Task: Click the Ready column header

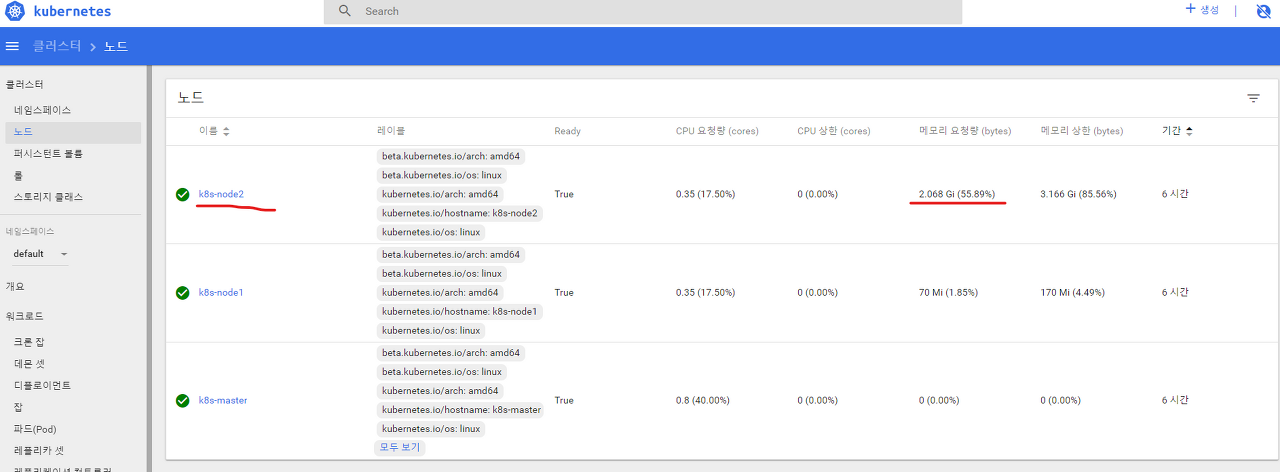Action: (567, 131)
